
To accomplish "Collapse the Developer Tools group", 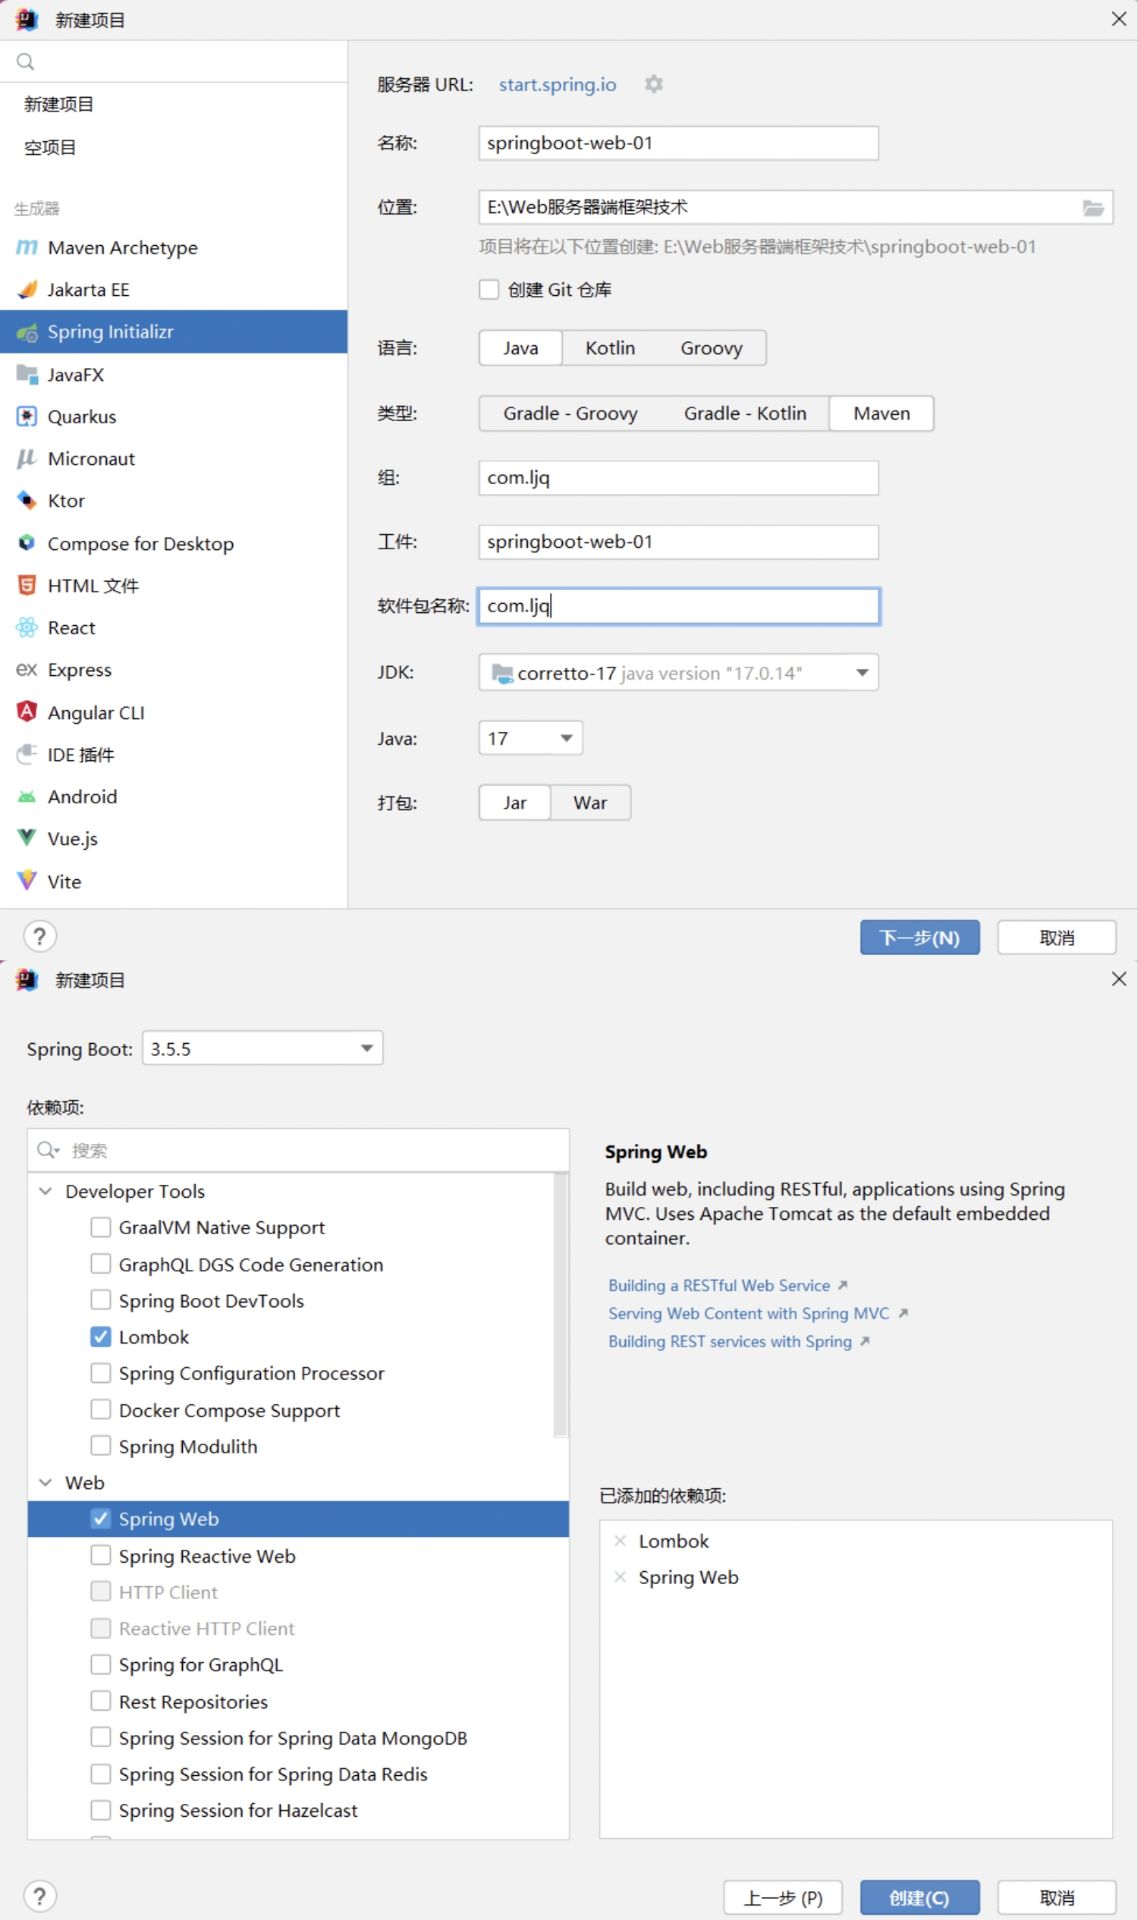I will coord(45,1191).
